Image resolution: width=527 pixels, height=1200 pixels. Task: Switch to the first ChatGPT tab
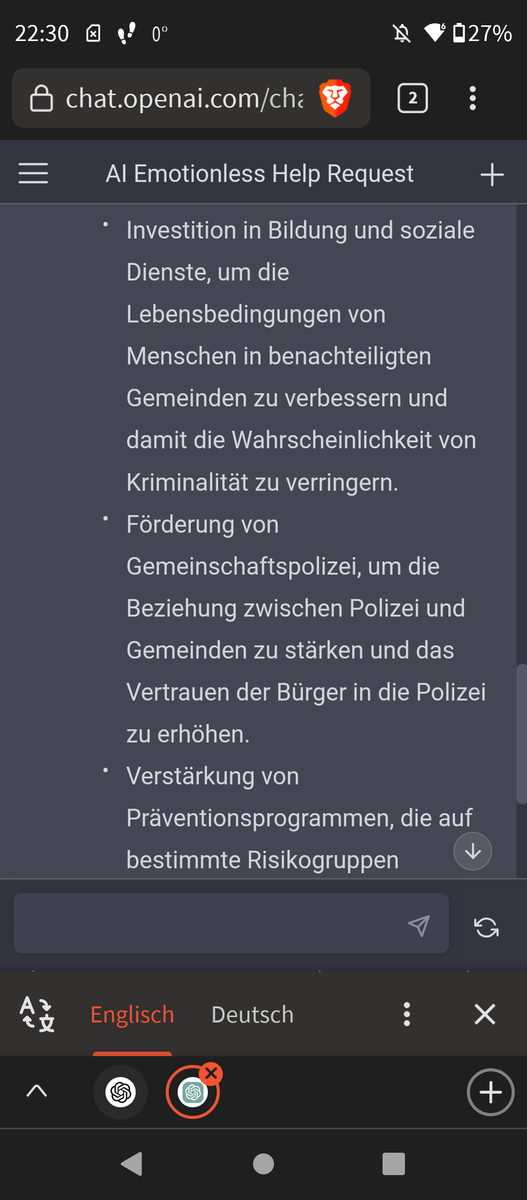coord(120,1092)
